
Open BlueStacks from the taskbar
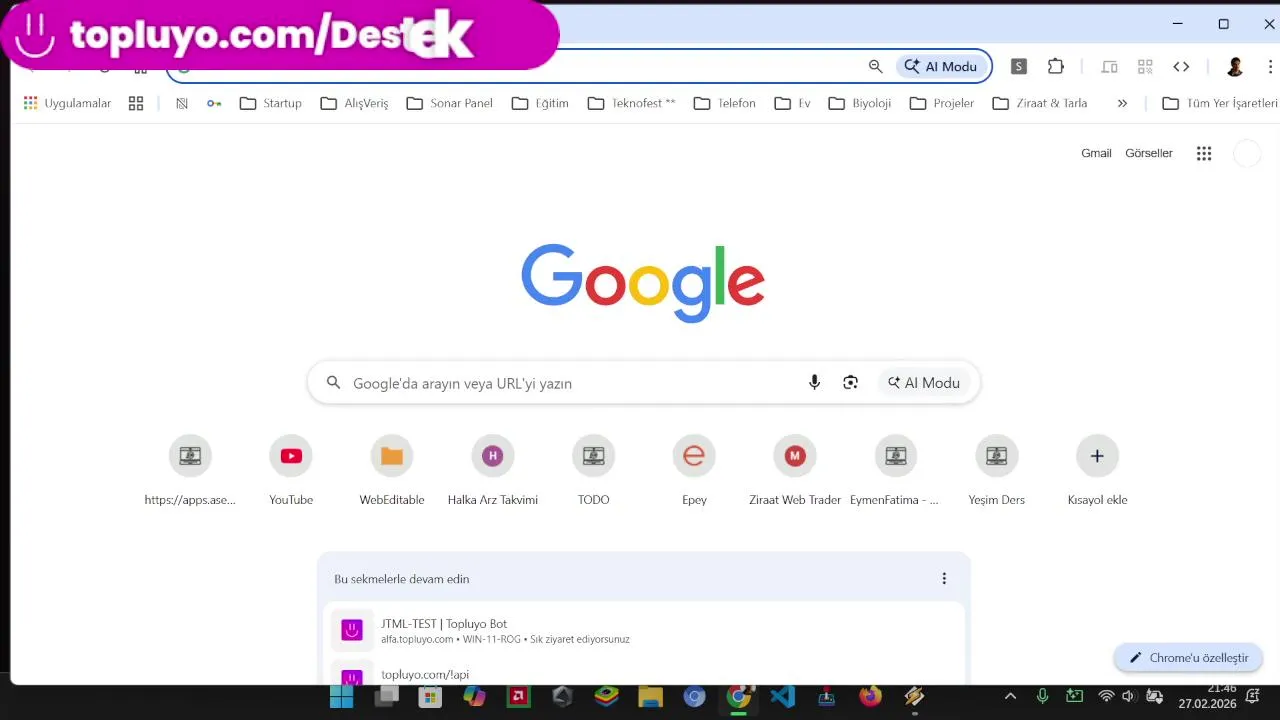[x=606, y=697]
